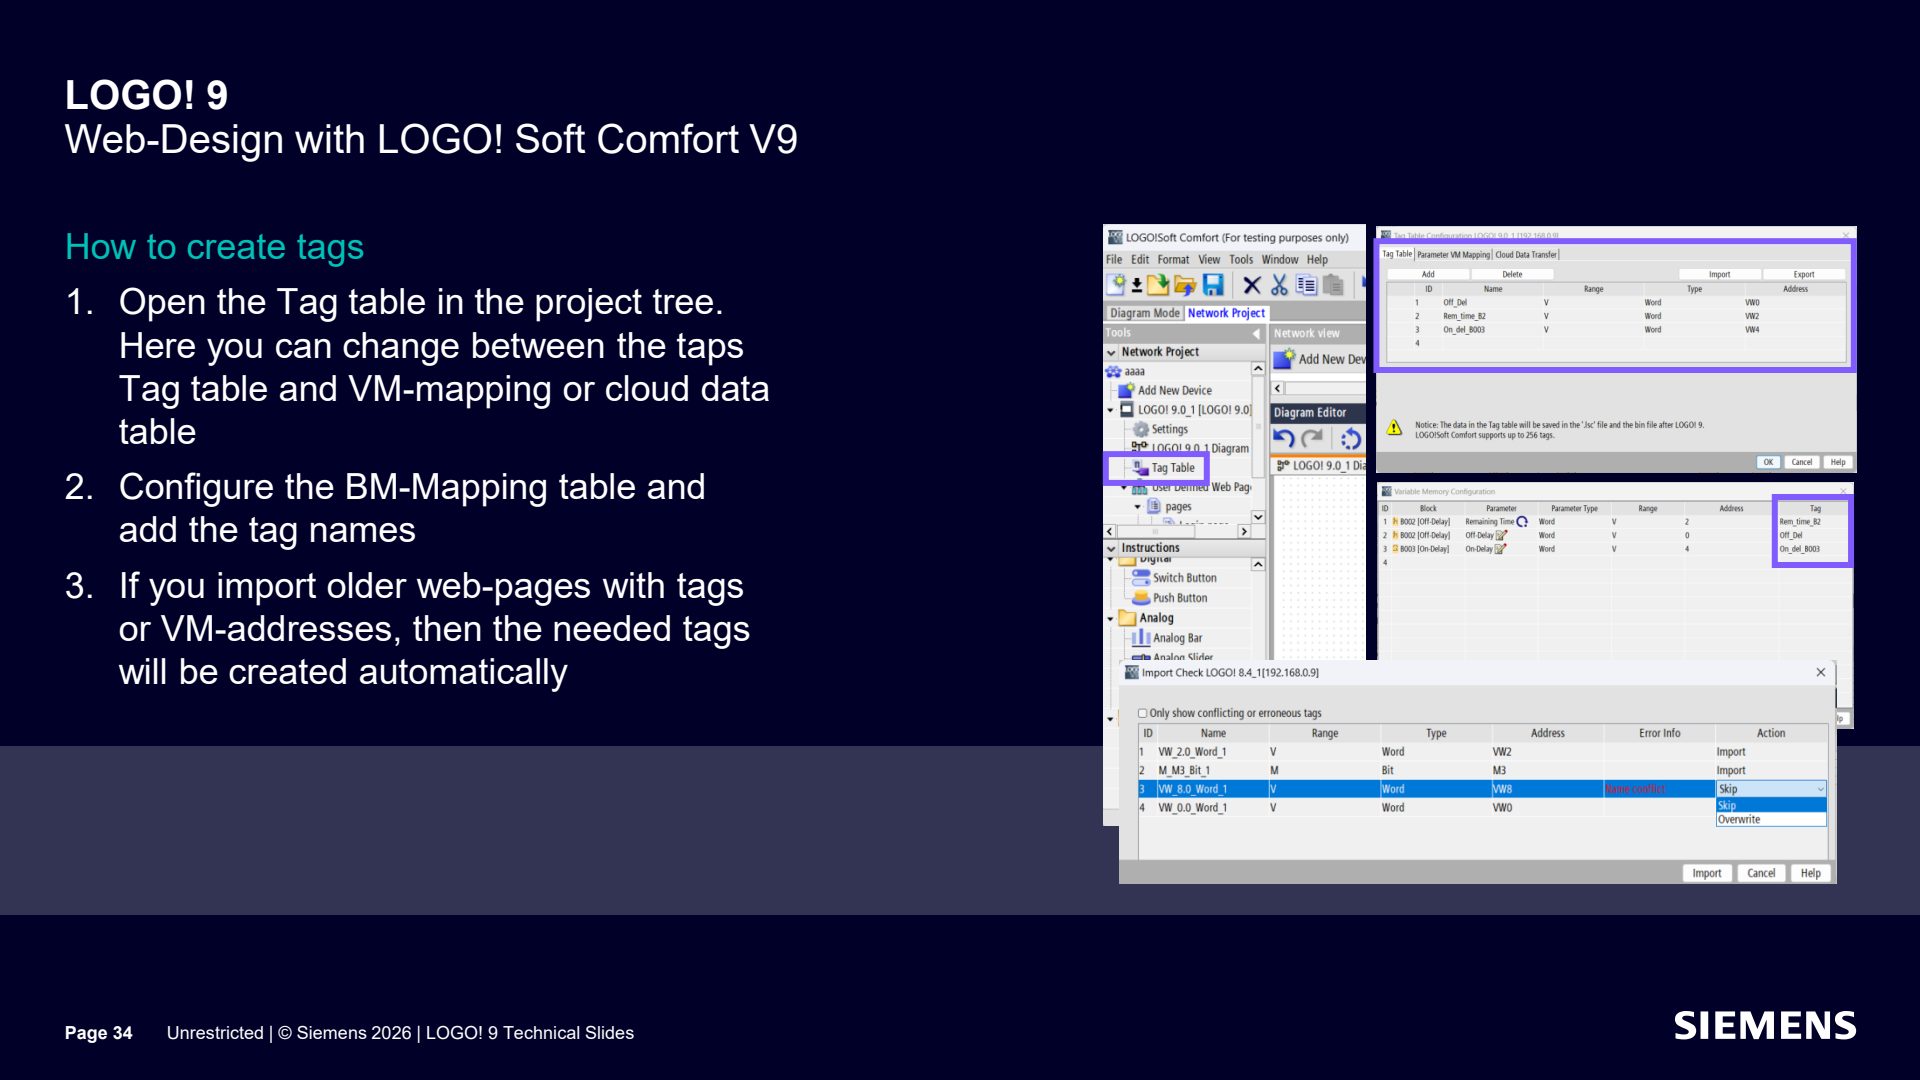Click the Cut scissors icon
The width and height of the screenshot is (1920, 1080).
pos(1279,286)
